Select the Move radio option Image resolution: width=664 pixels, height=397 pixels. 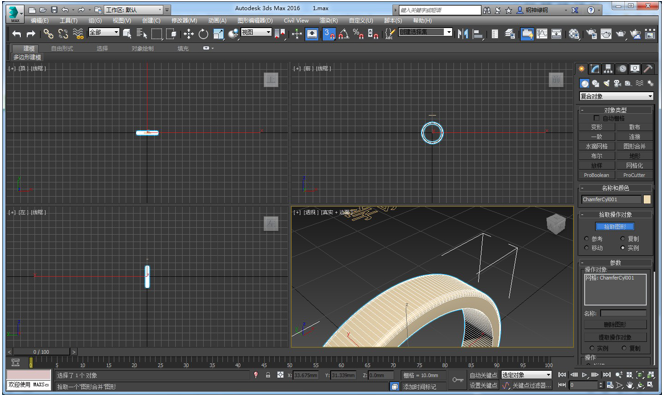pyautogui.click(x=587, y=248)
